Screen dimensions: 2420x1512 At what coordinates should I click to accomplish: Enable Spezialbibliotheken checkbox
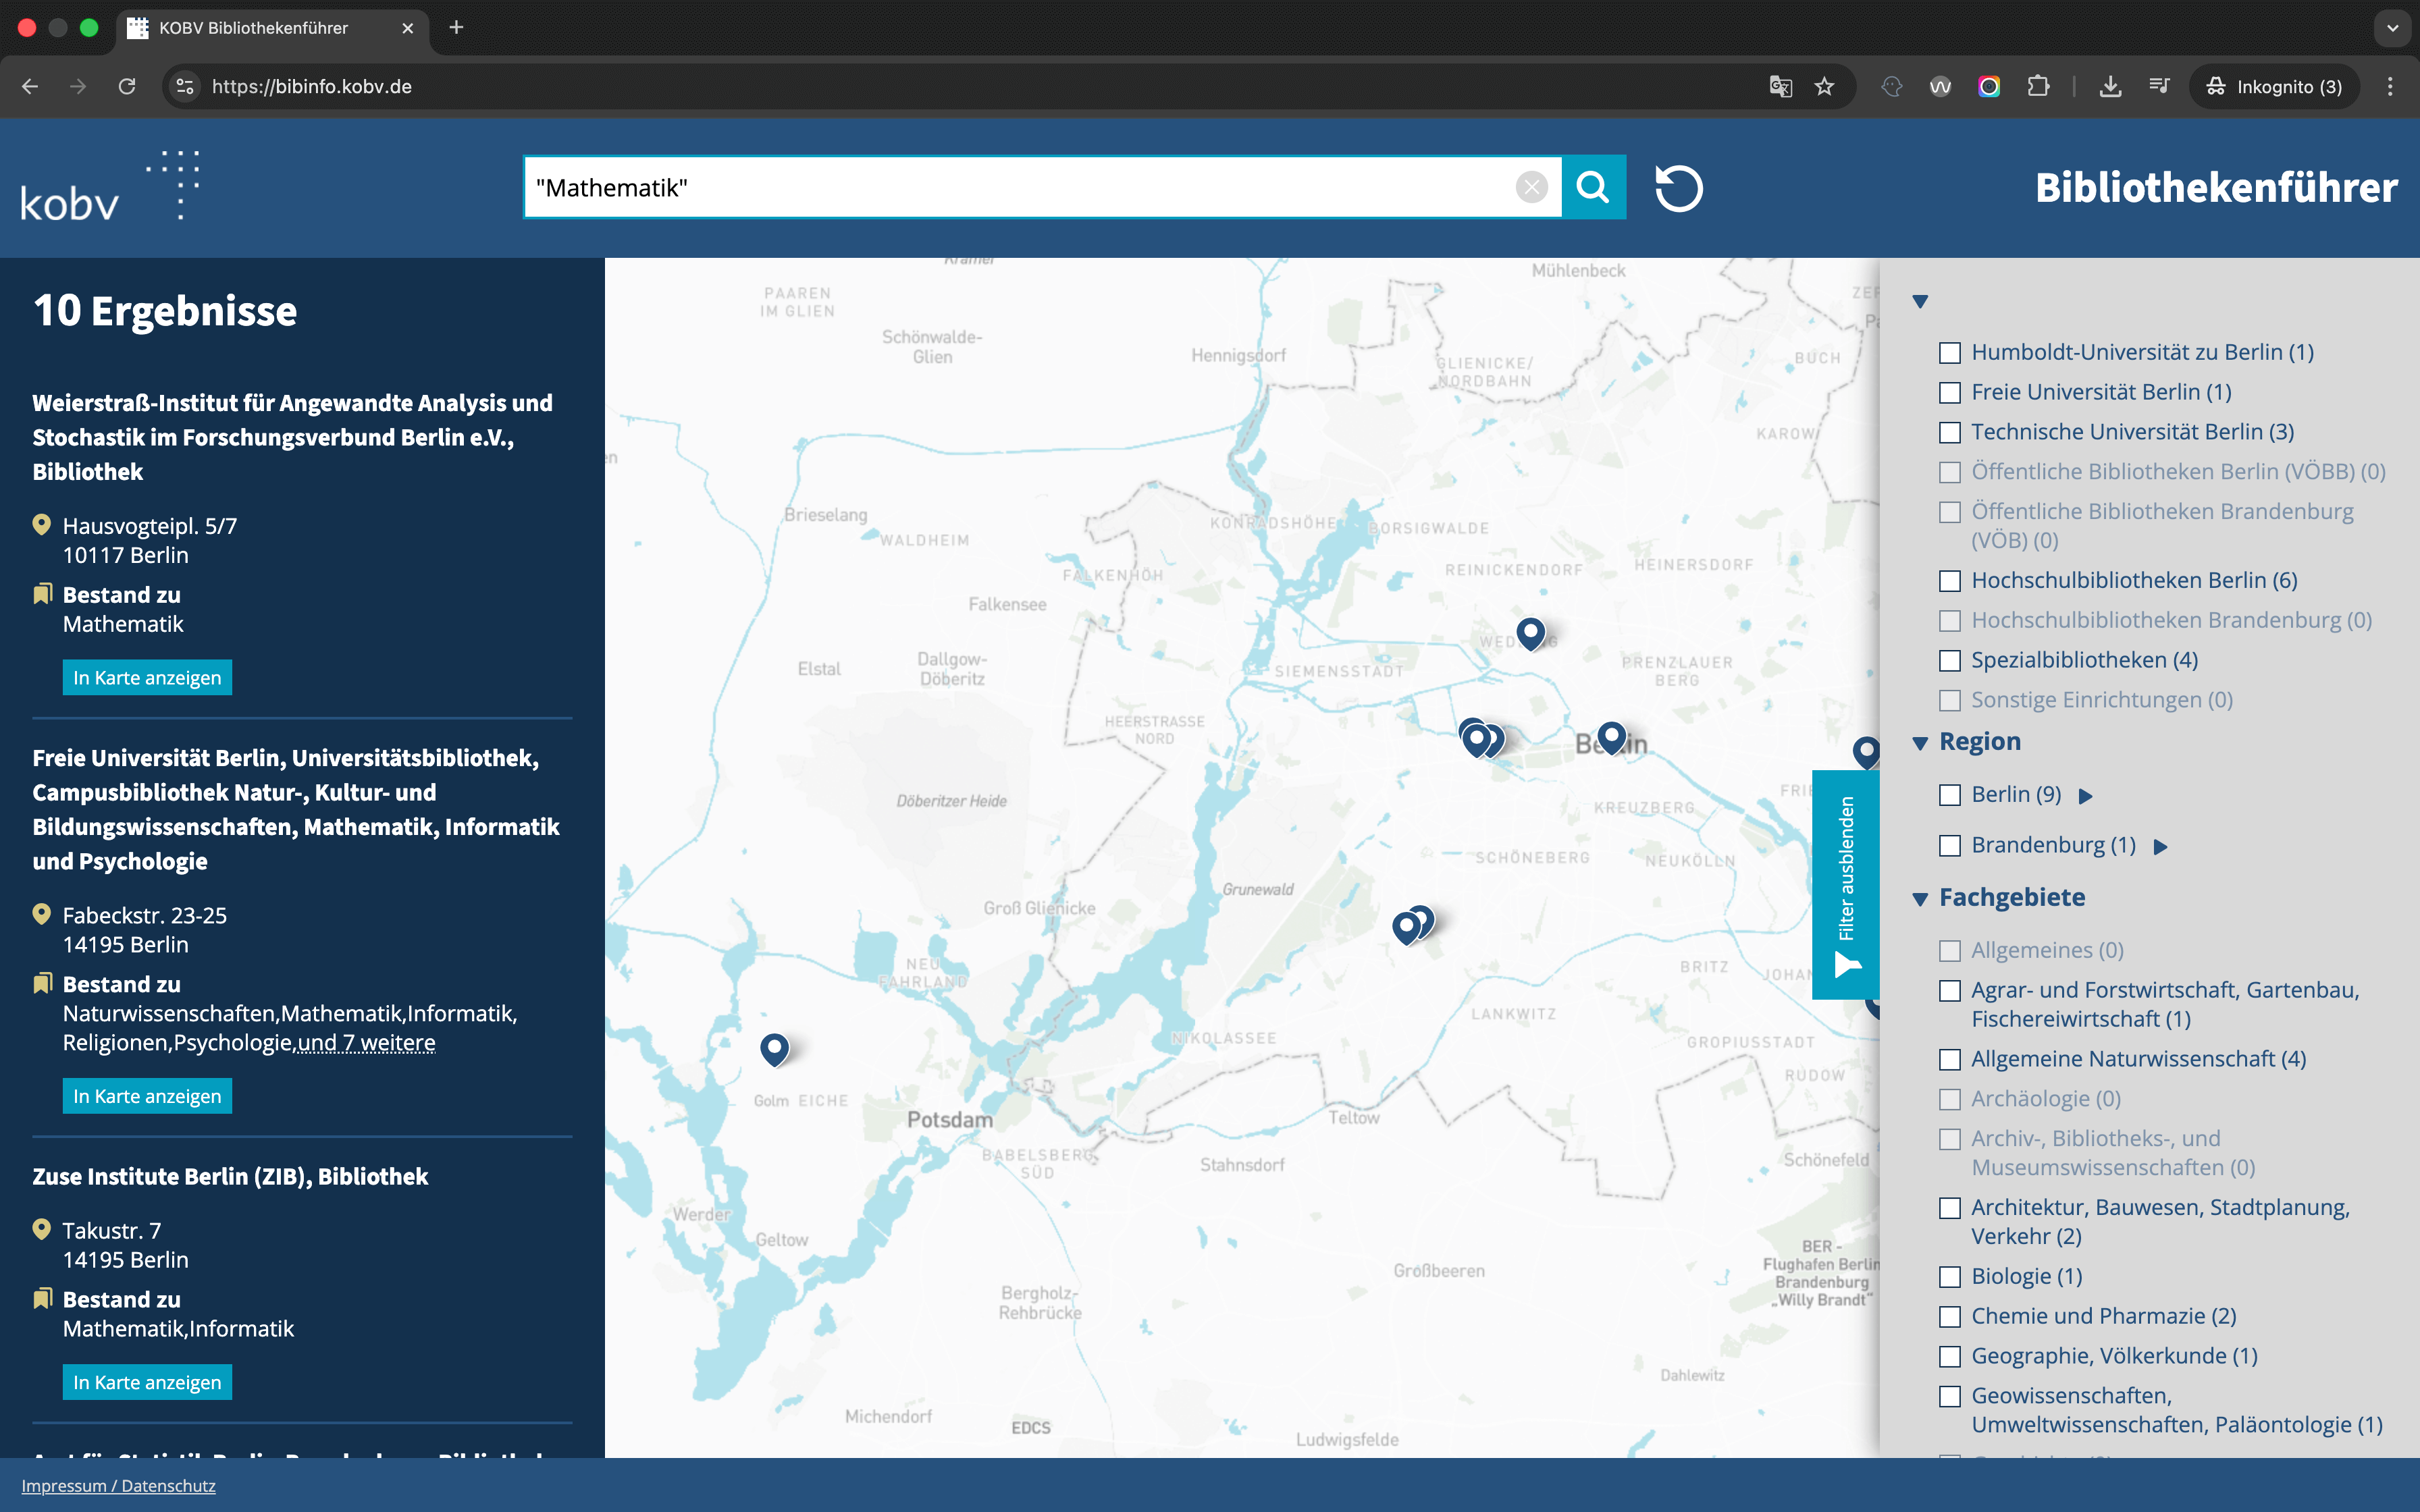[x=1950, y=661]
